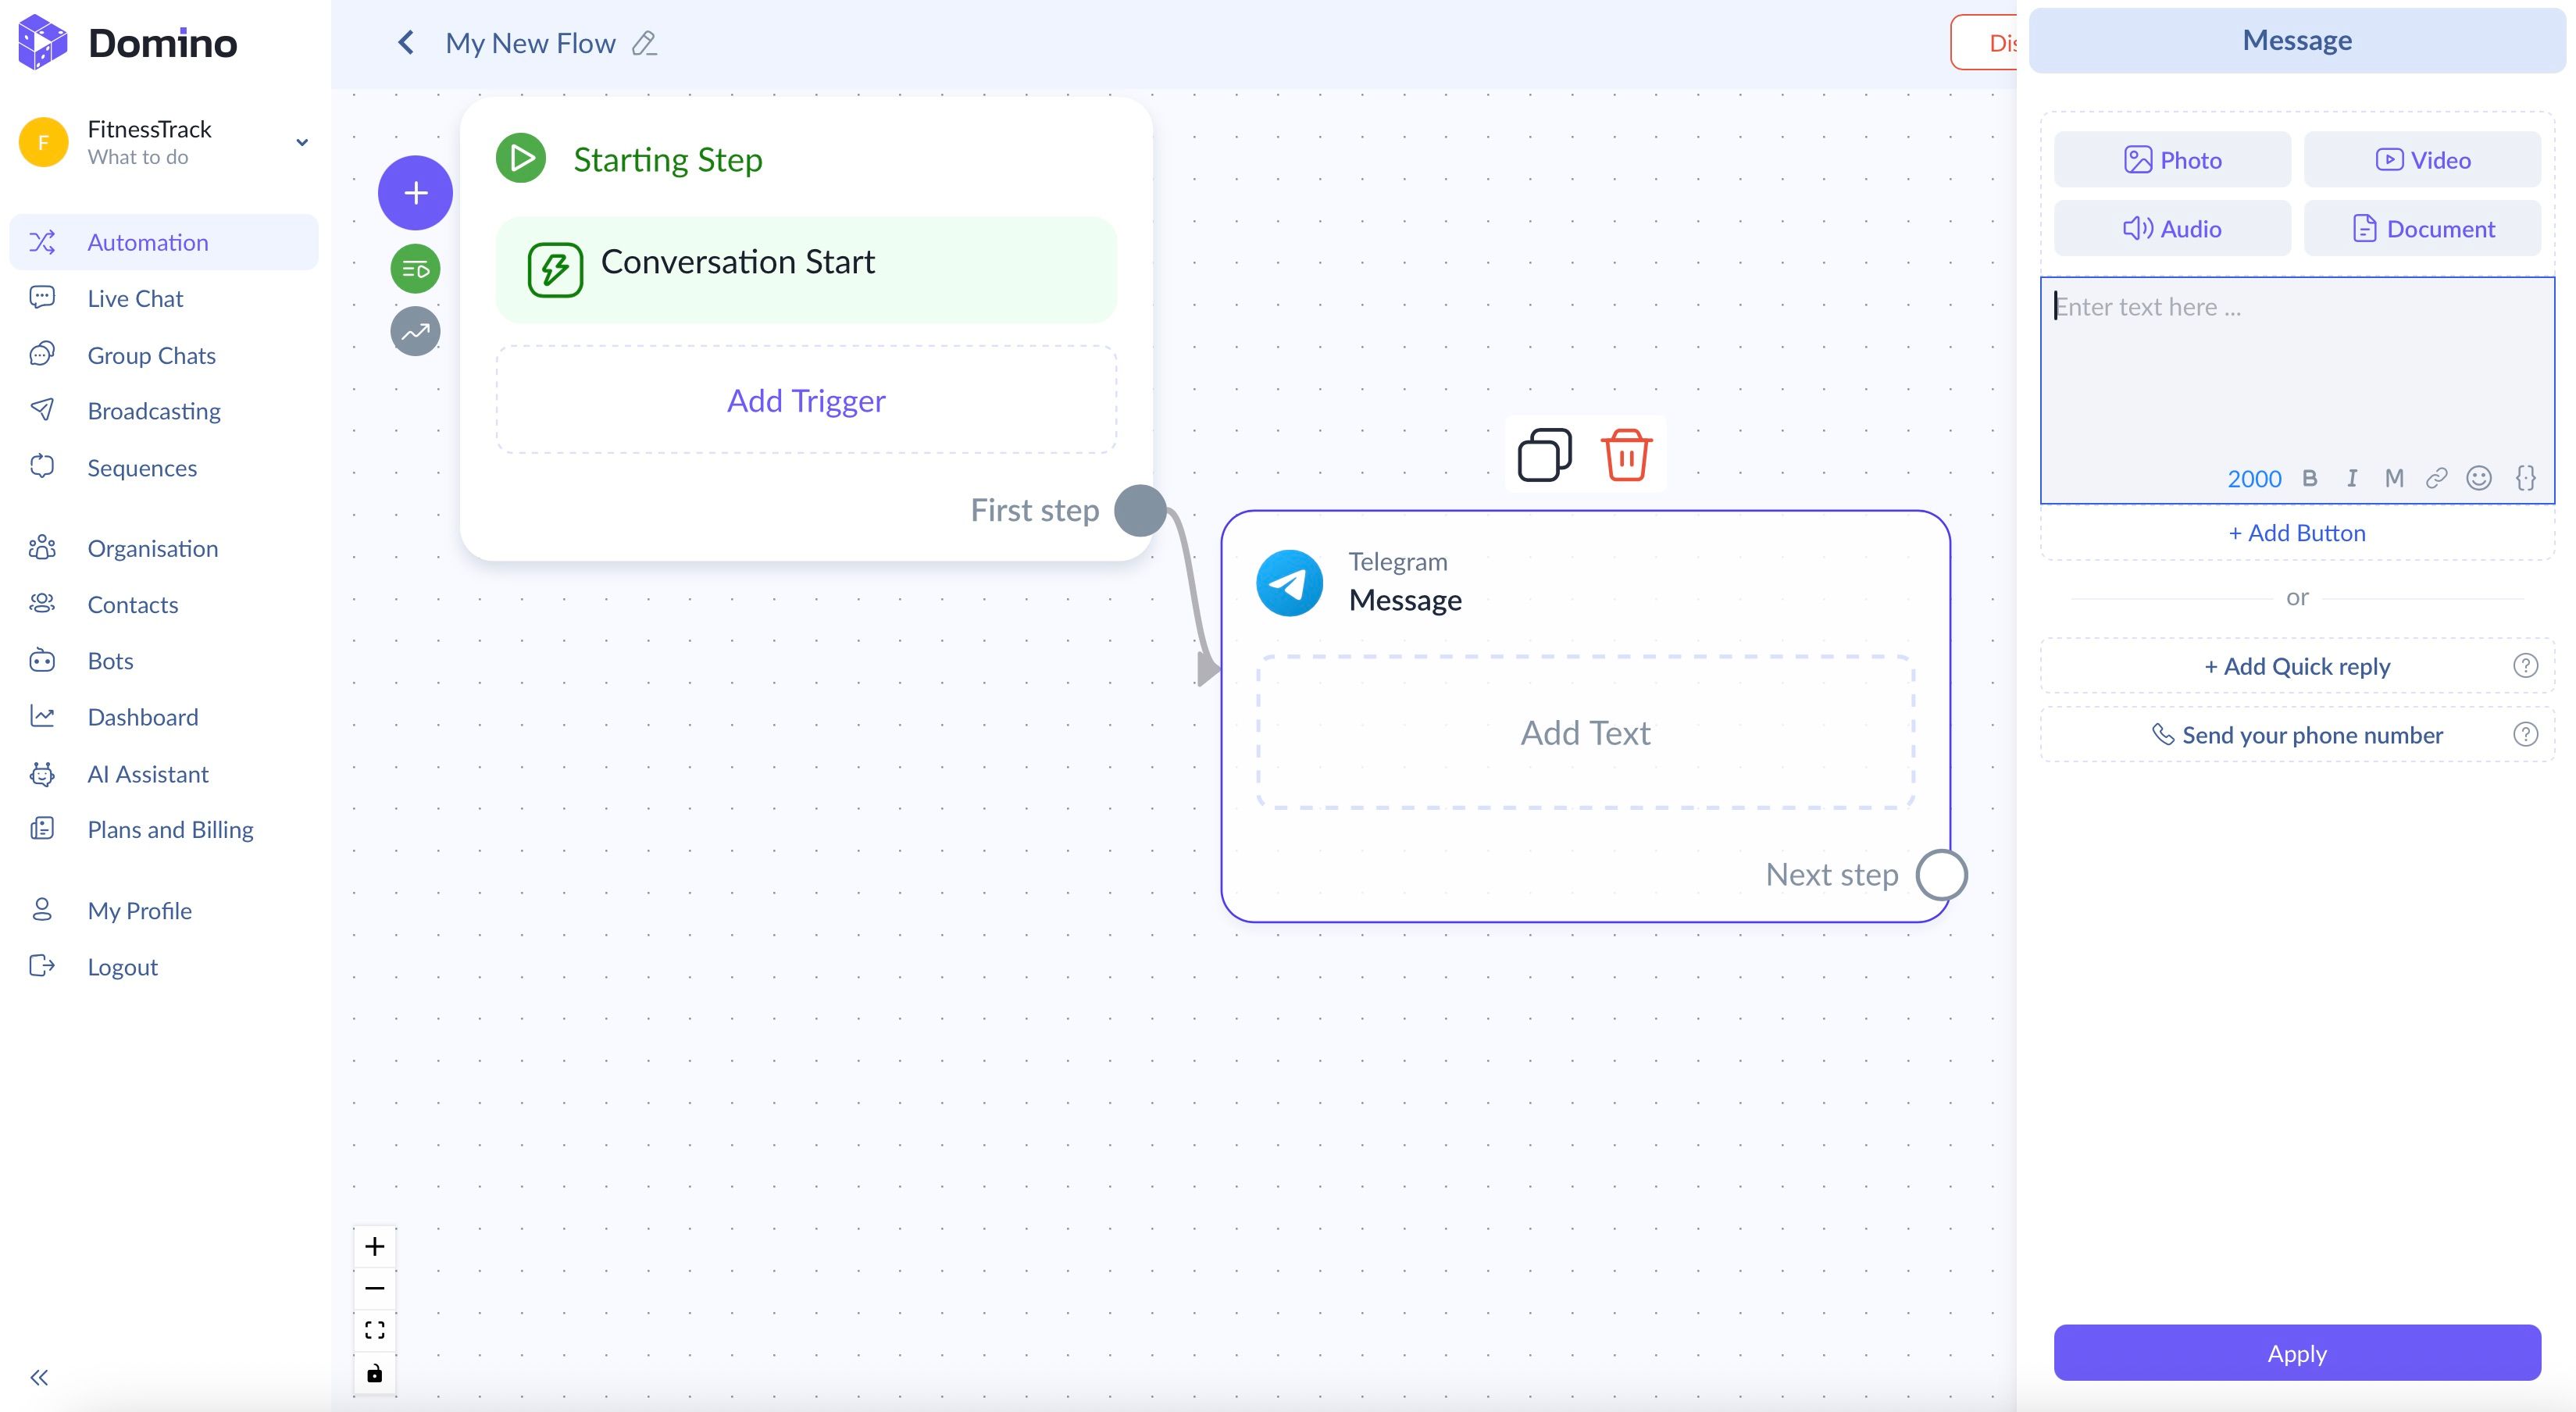Image resolution: width=2576 pixels, height=1412 pixels.
Task: Collapse the left sidebar
Action: (39, 1377)
